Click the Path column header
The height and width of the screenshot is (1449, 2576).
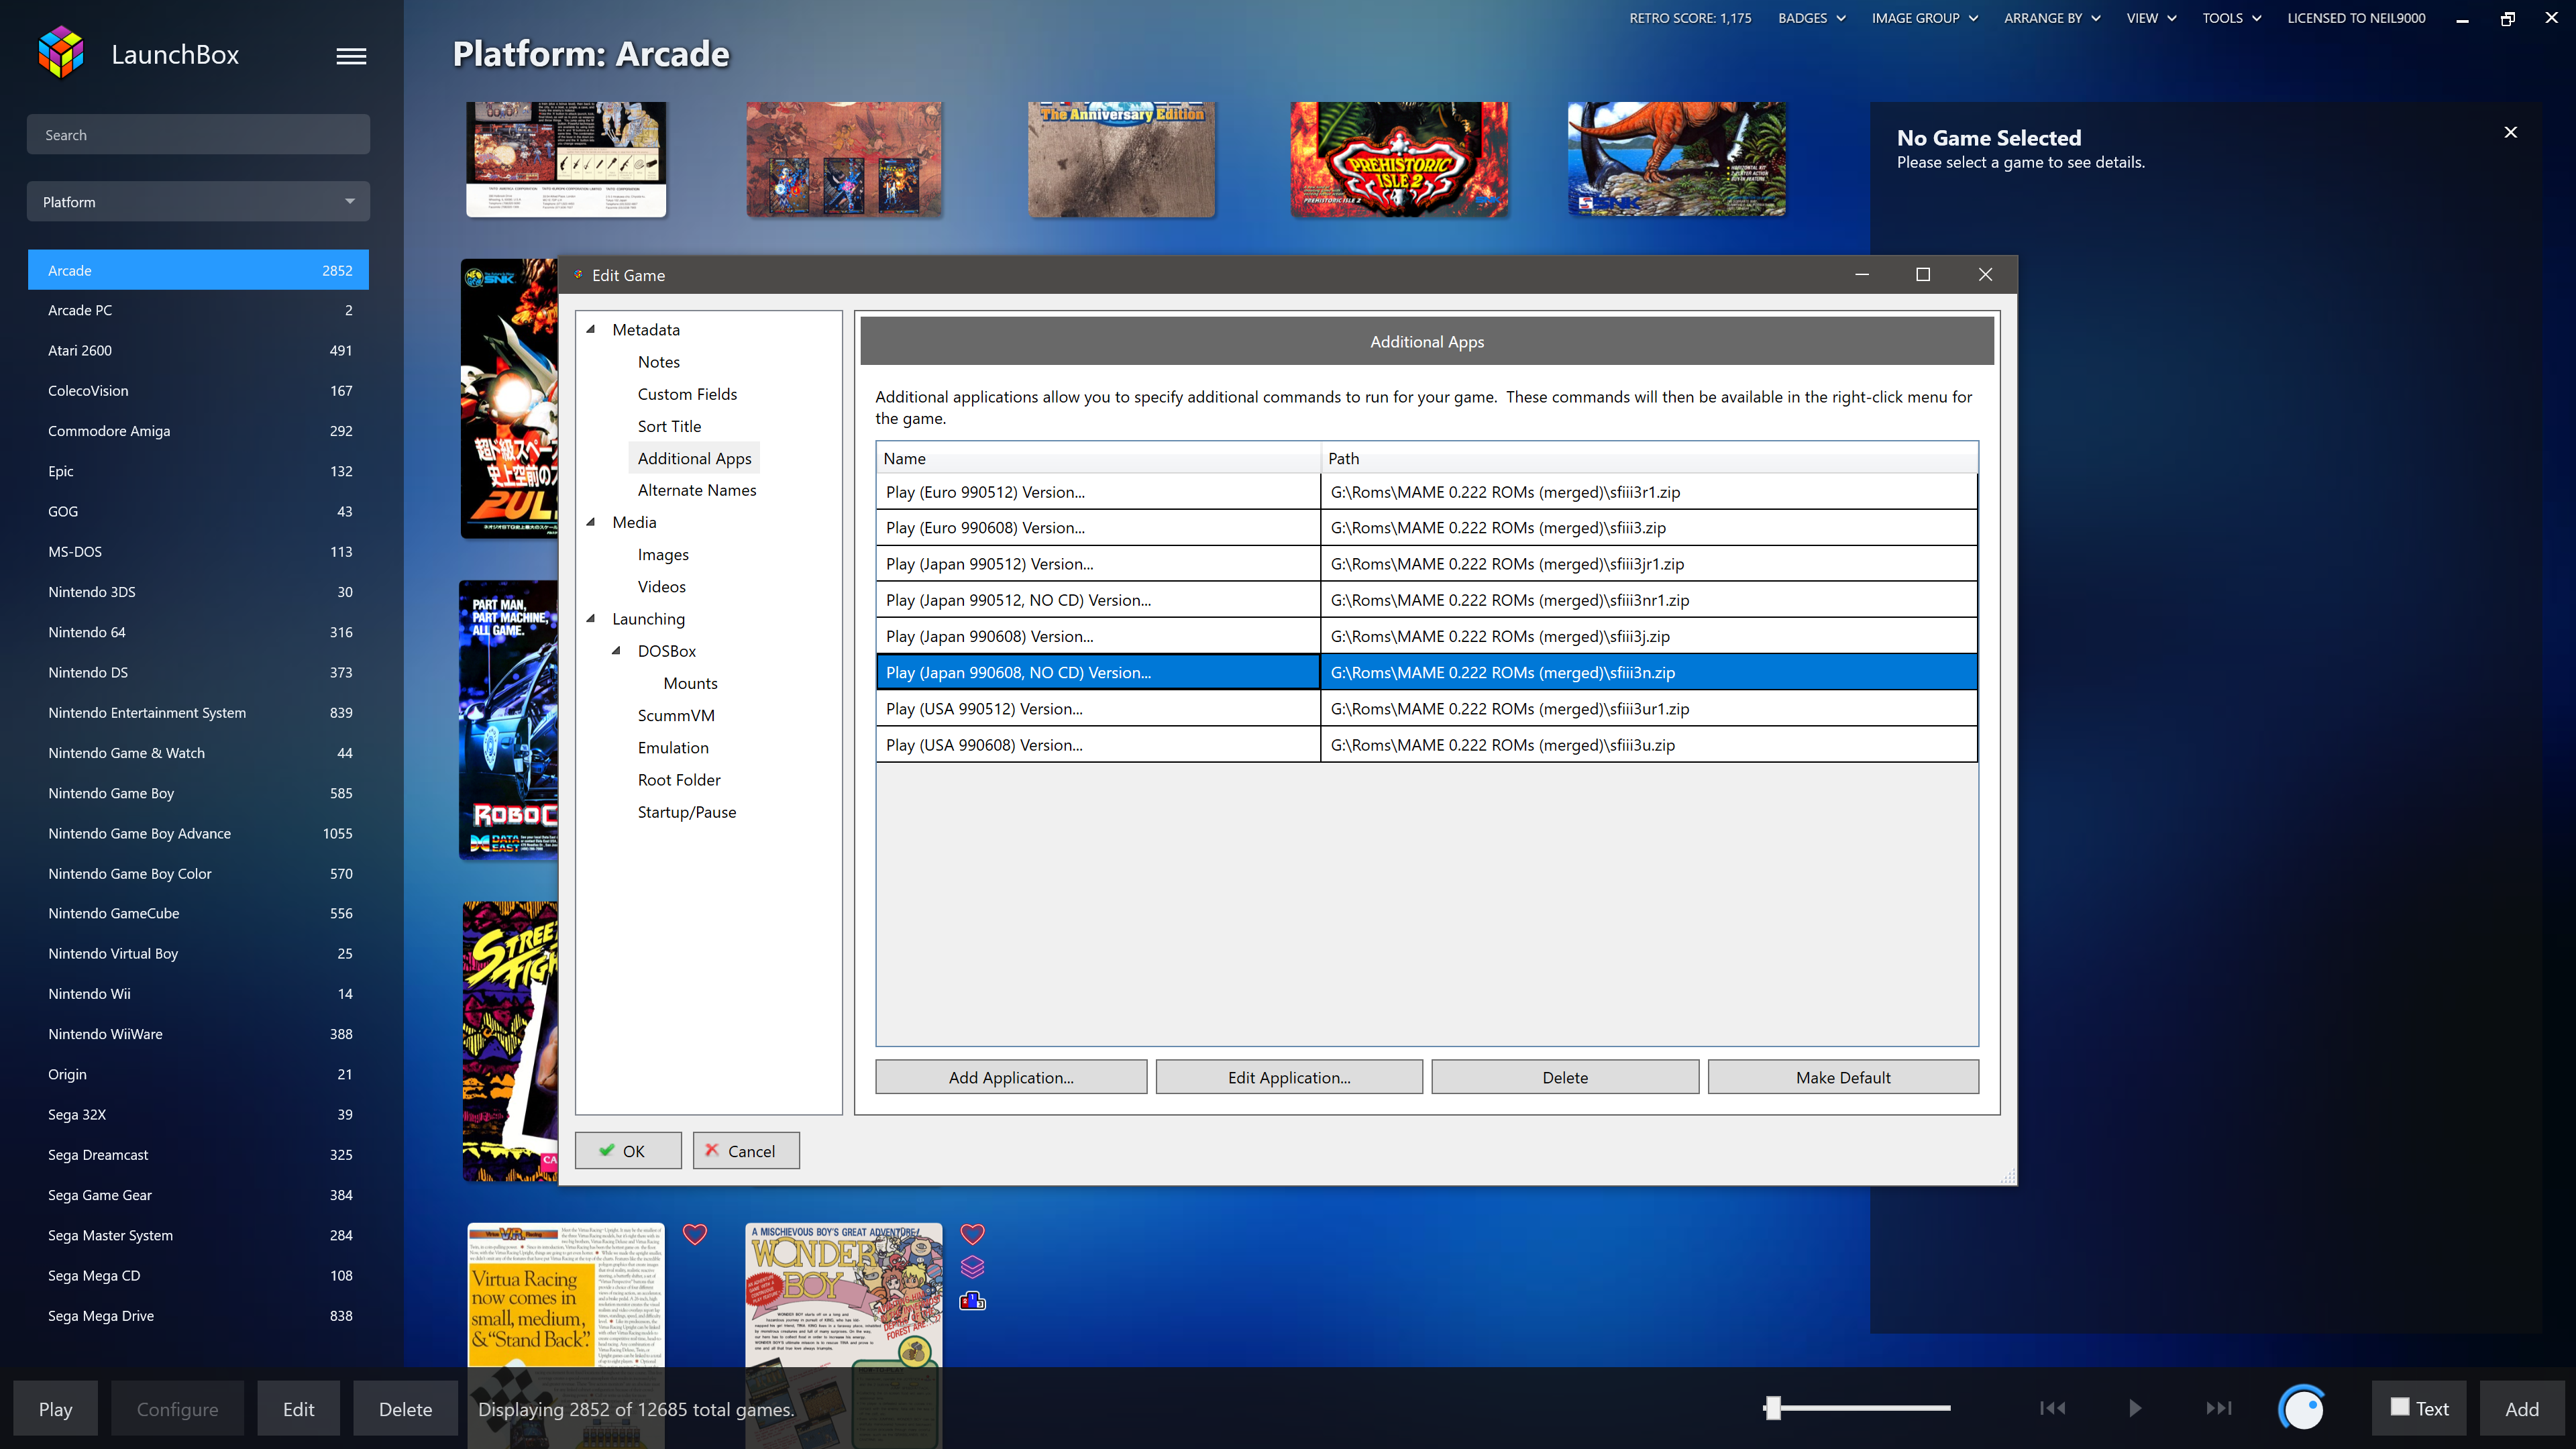tap(1649, 458)
